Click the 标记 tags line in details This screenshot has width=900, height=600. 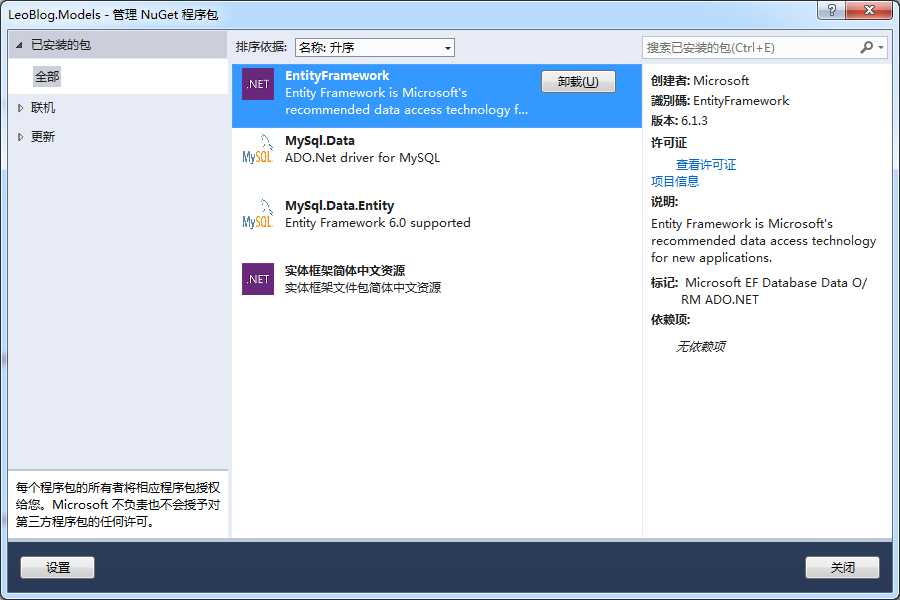[759, 291]
